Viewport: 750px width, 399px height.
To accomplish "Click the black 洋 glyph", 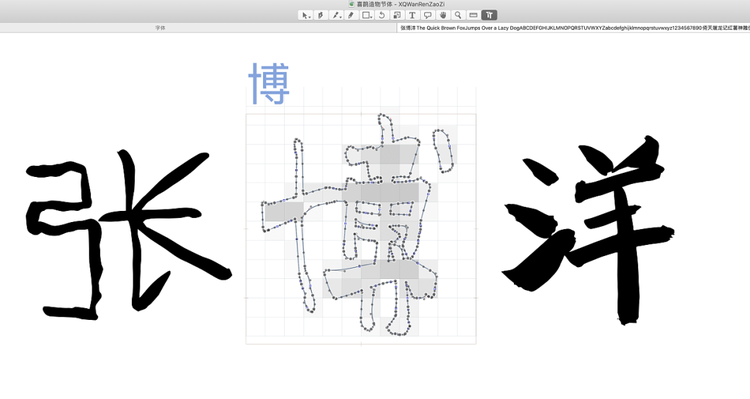I will click(x=588, y=230).
